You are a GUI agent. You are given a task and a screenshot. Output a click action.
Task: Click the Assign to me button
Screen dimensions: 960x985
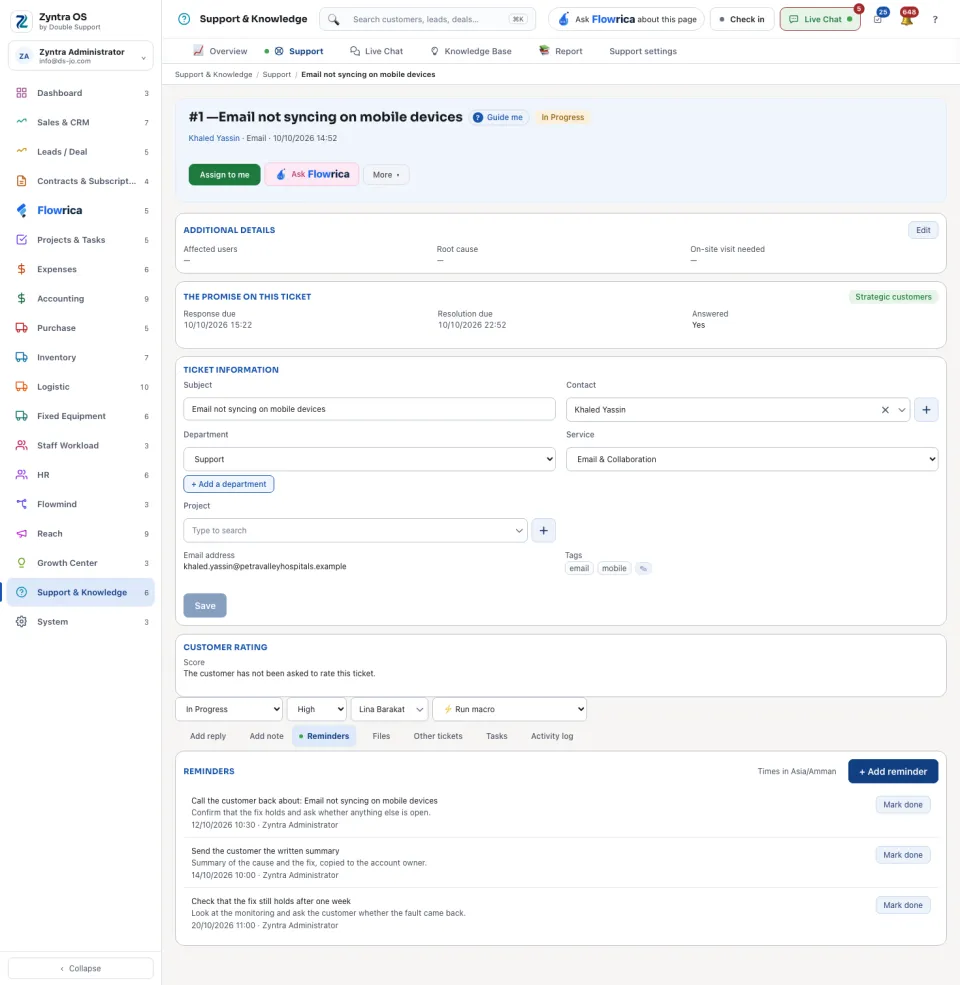click(x=224, y=175)
